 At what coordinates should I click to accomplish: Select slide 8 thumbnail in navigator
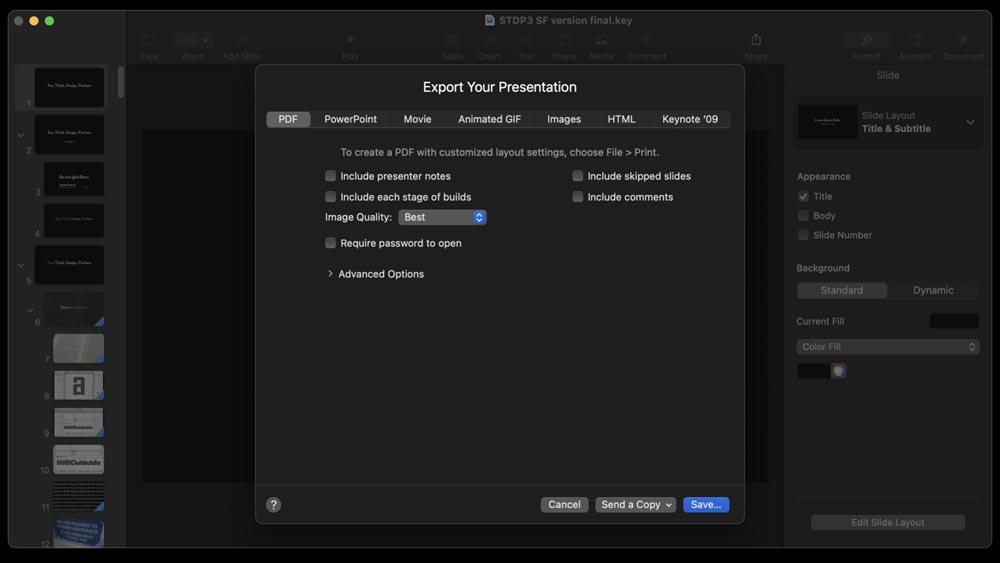(x=78, y=385)
